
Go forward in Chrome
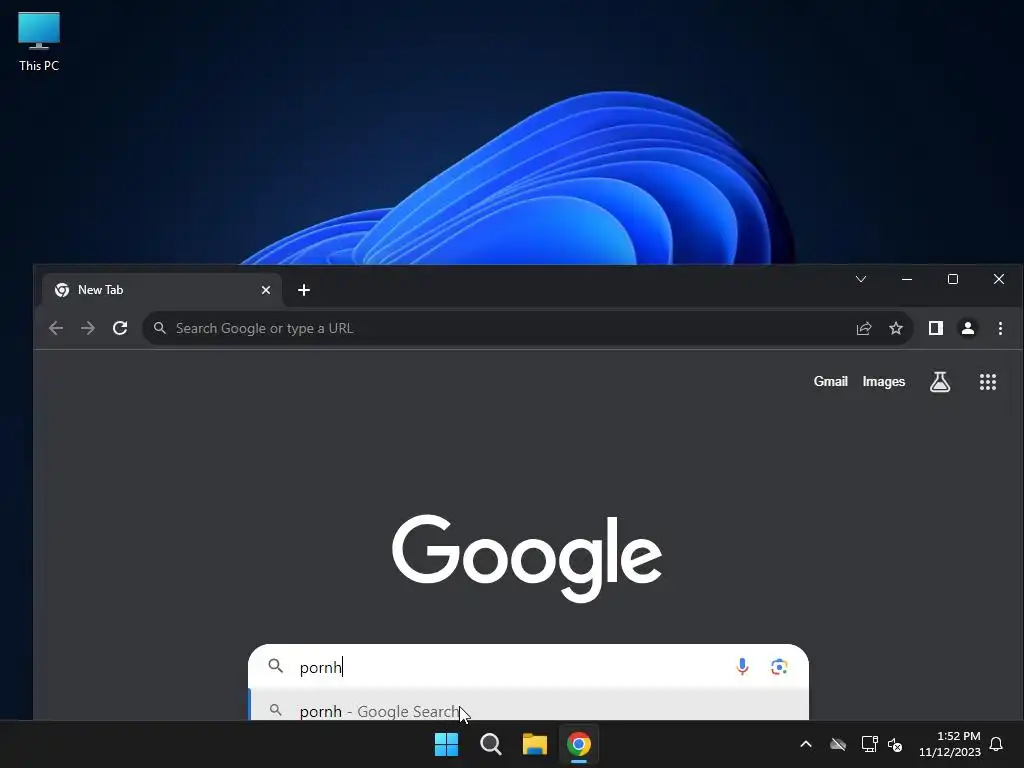coord(88,328)
